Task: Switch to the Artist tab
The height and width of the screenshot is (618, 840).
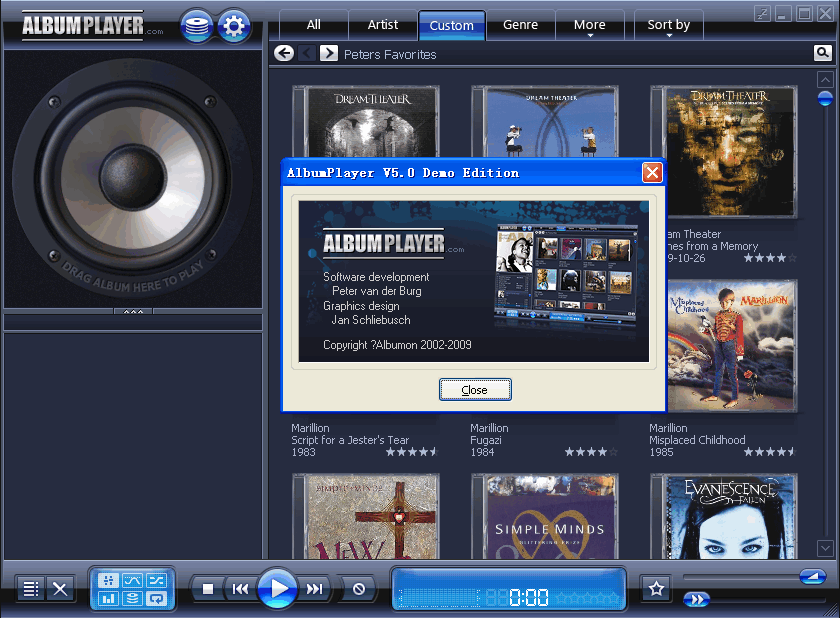Action: pyautogui.click(x=382, y=25)
